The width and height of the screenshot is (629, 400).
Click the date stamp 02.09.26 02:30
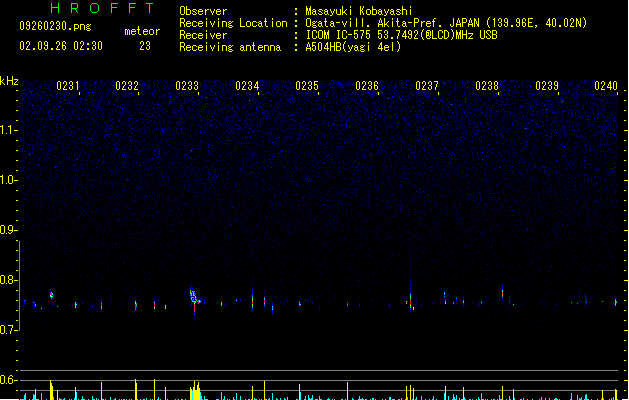click(61, 46)
